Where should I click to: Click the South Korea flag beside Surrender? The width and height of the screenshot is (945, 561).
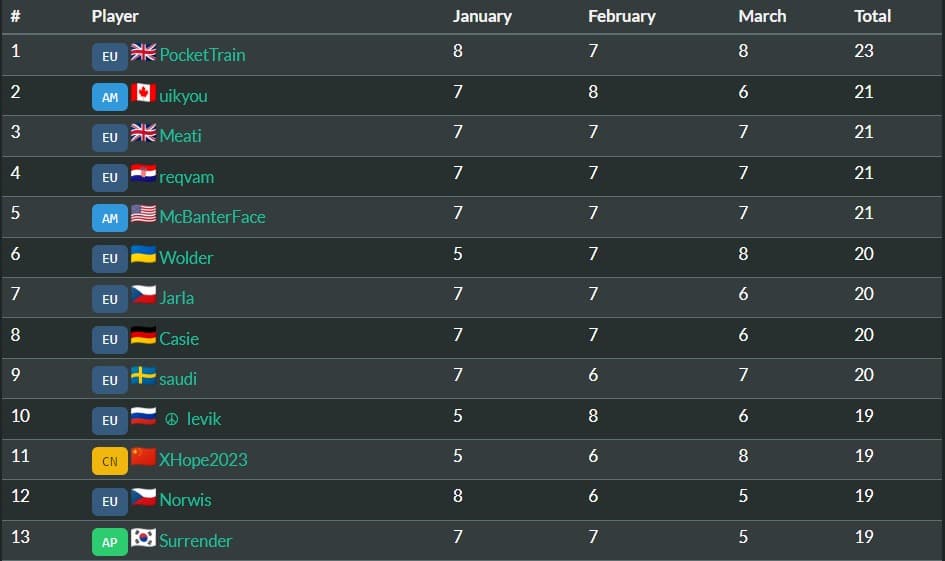point(143,537)
